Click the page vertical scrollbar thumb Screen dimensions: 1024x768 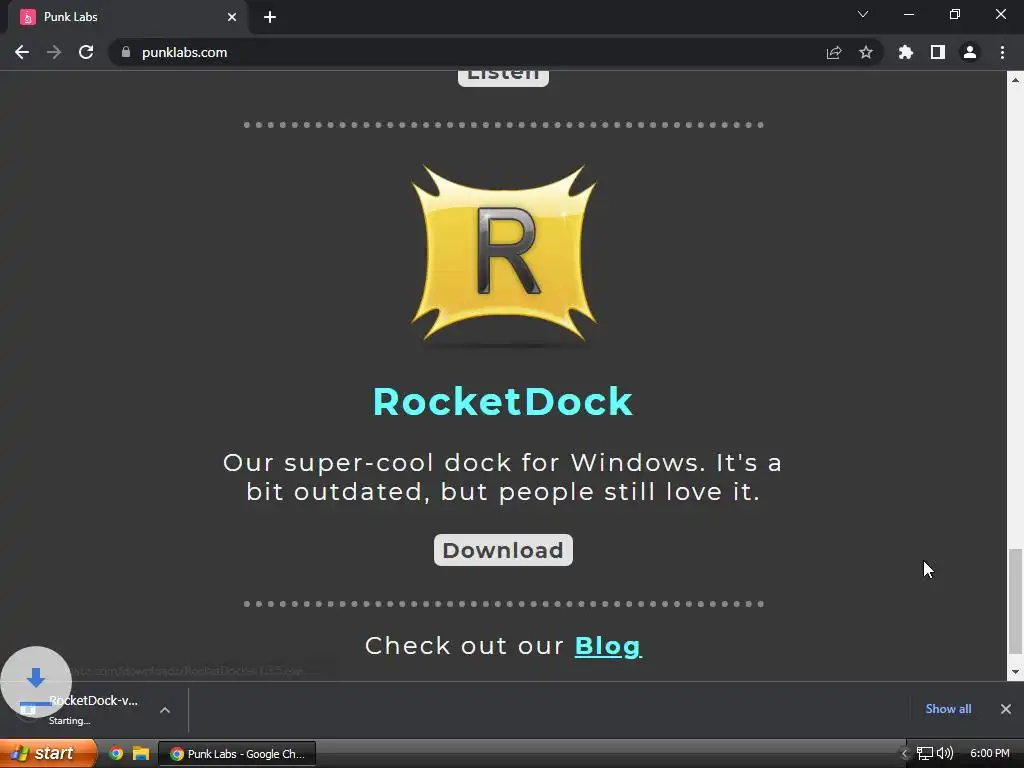1015,601
